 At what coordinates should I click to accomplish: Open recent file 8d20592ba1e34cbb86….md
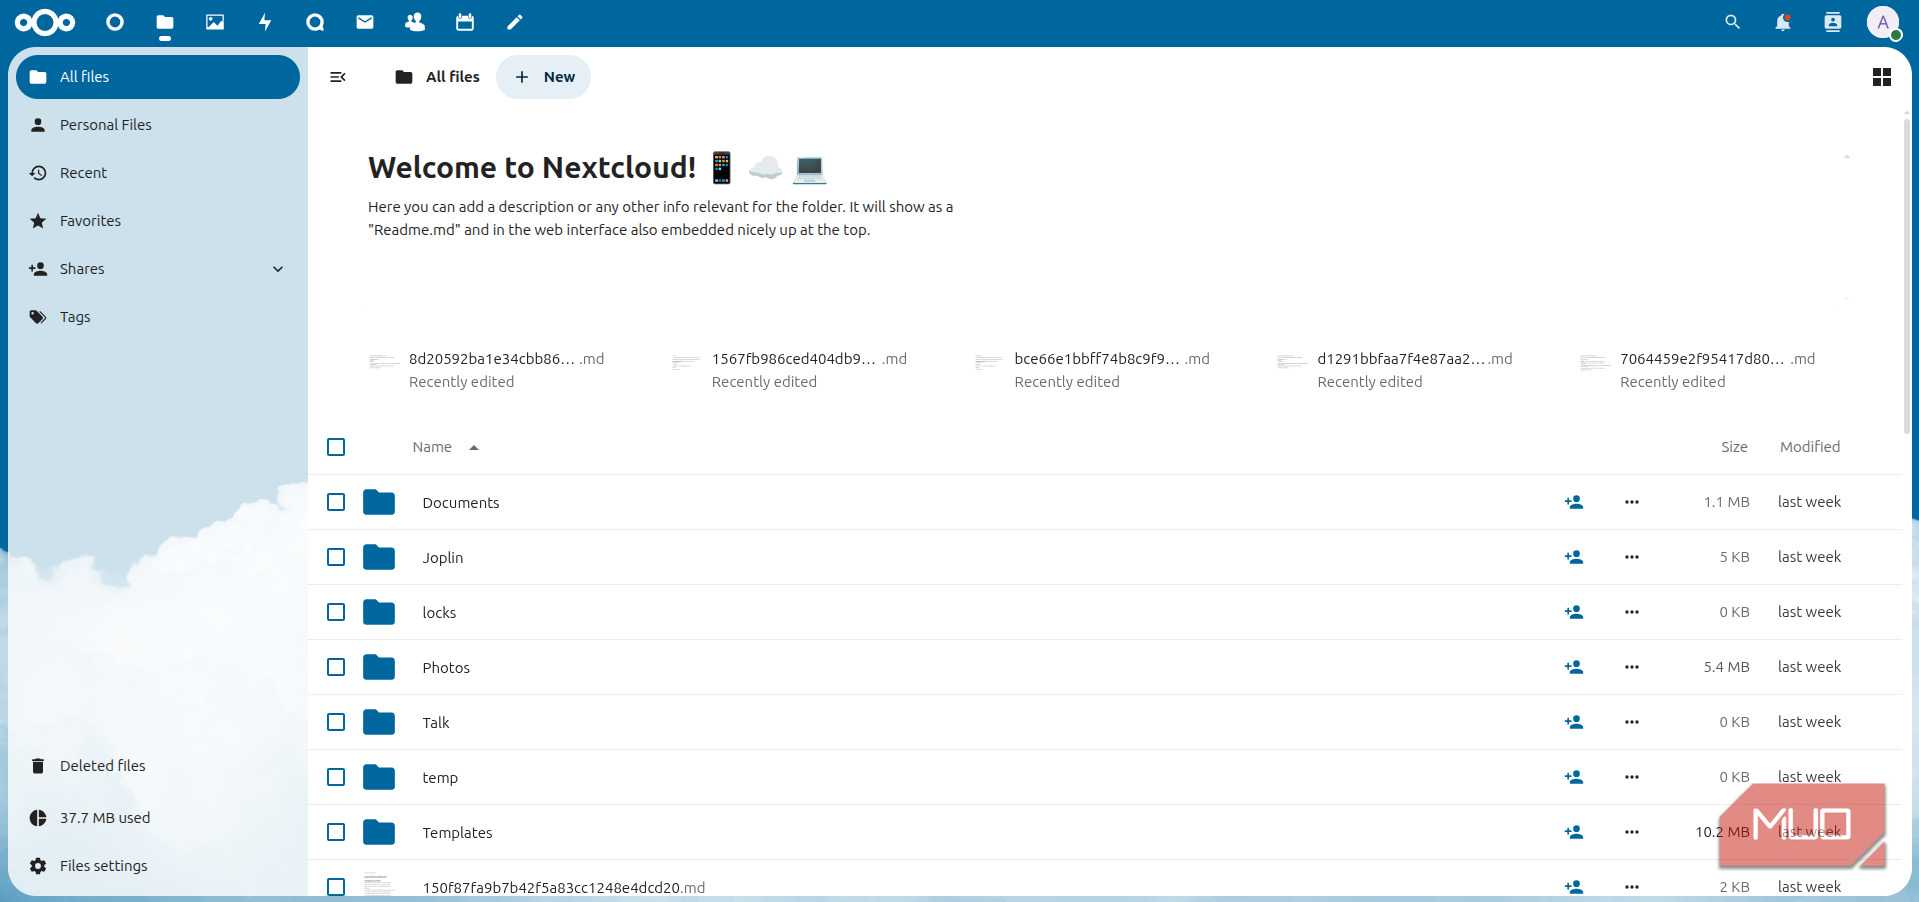[x=488, y=370]
